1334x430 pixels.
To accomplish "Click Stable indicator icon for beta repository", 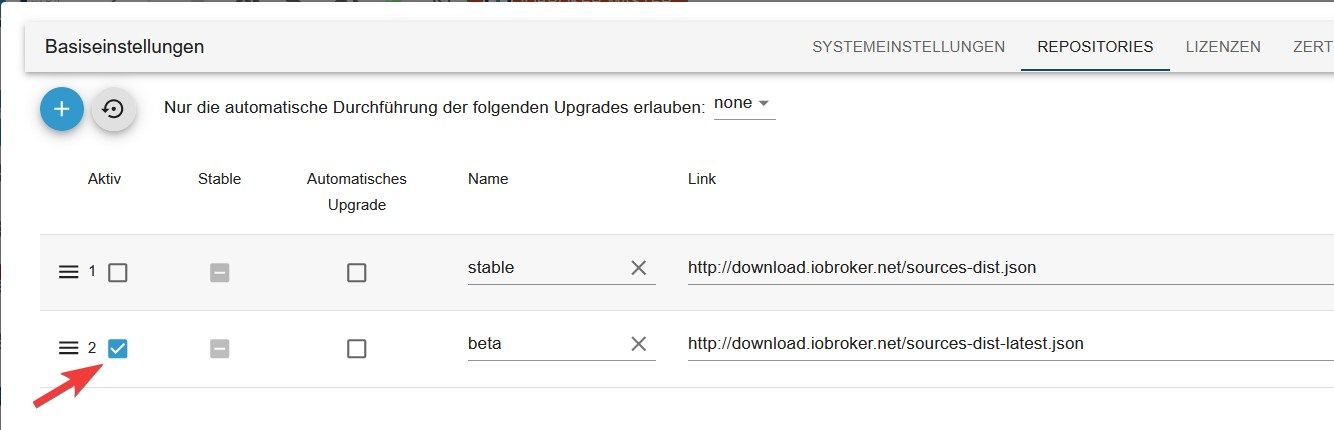I will pyautogui.click(x=220, y=348).
